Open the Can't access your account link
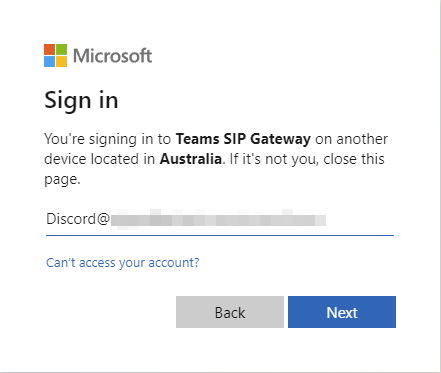 click(123, 263)
